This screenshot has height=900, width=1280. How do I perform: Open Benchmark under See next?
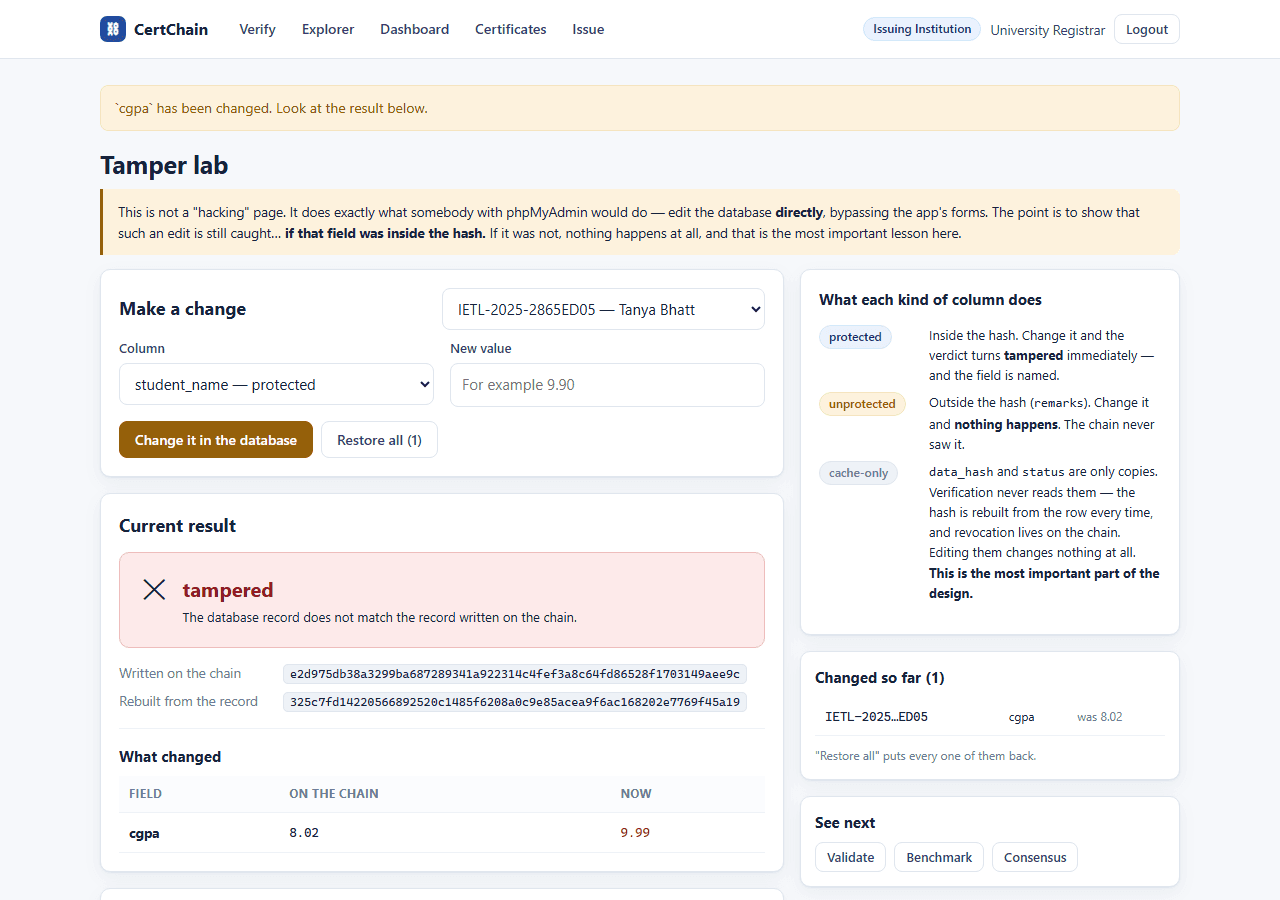click(x=939, y=857)
